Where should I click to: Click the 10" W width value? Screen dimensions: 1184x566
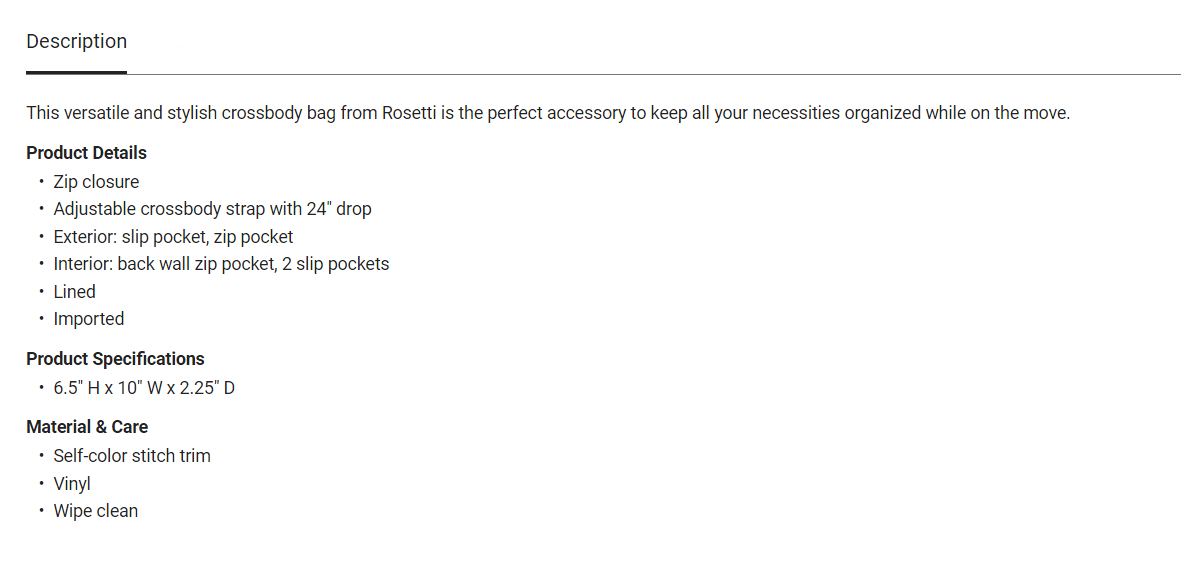[141, 388]
